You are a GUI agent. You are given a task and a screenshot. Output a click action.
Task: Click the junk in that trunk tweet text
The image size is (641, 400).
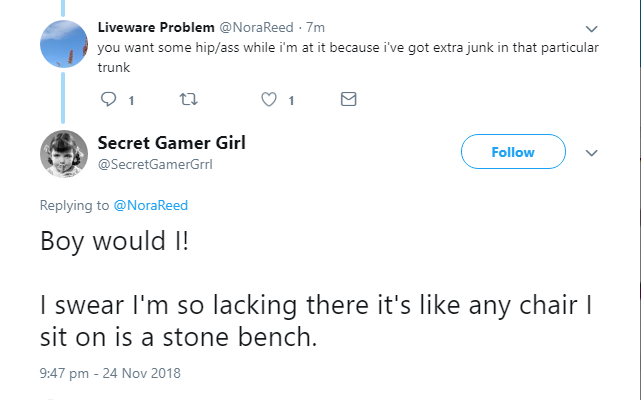pyautogui.click(x=348, y=57)
